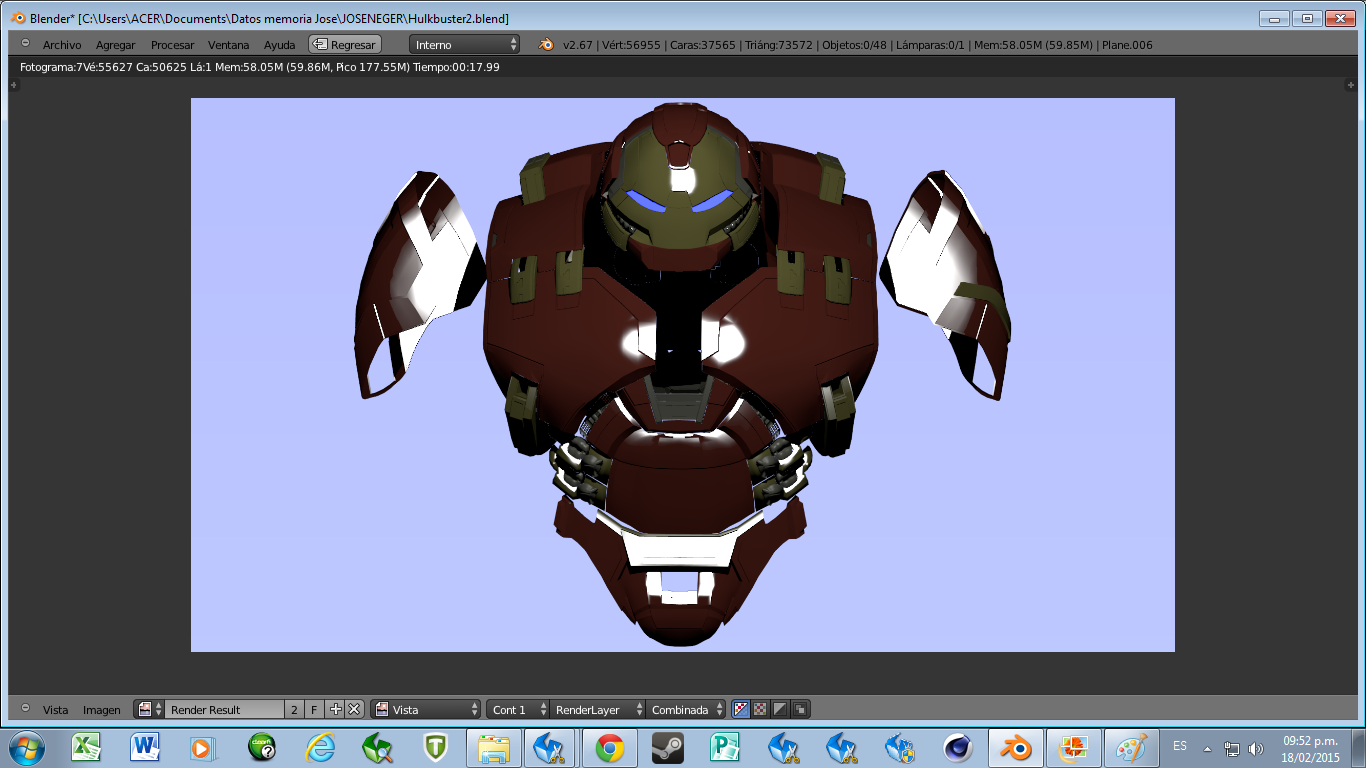
Task: Click the Blender logo in the header
Action: tap(547, 44)
